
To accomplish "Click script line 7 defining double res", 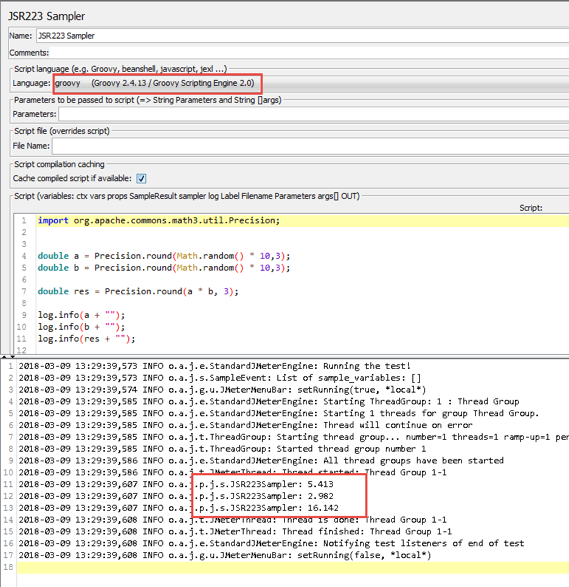I will (138, 292).
